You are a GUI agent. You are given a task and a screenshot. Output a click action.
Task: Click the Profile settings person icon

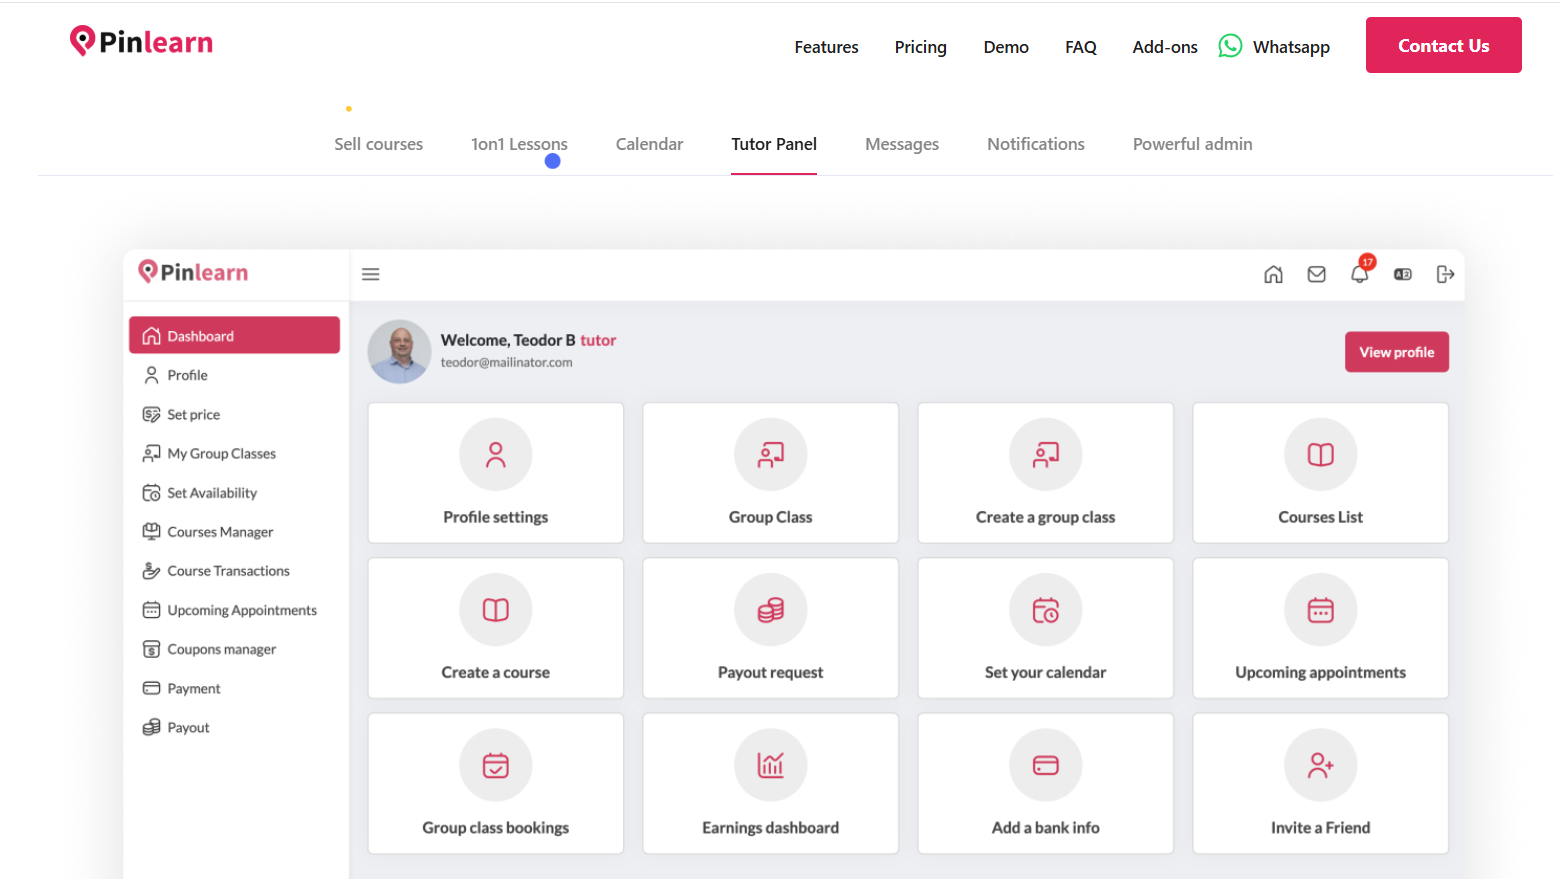pyautogui.click(x=496, y=455)
